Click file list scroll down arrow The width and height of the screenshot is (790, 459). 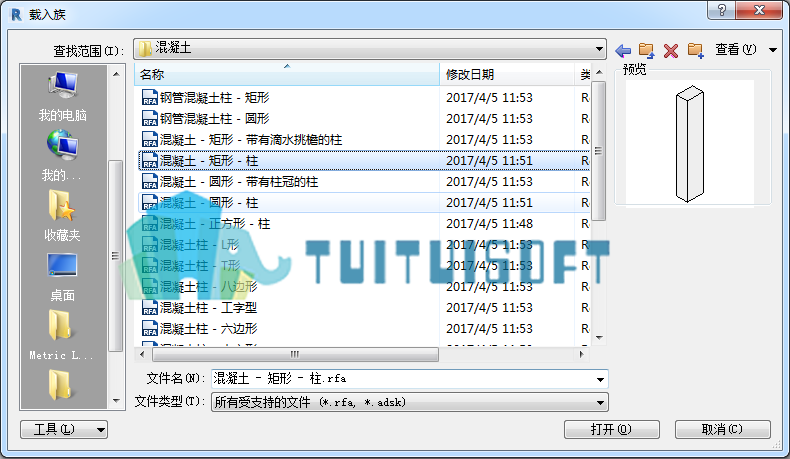(x=599, y=338)
